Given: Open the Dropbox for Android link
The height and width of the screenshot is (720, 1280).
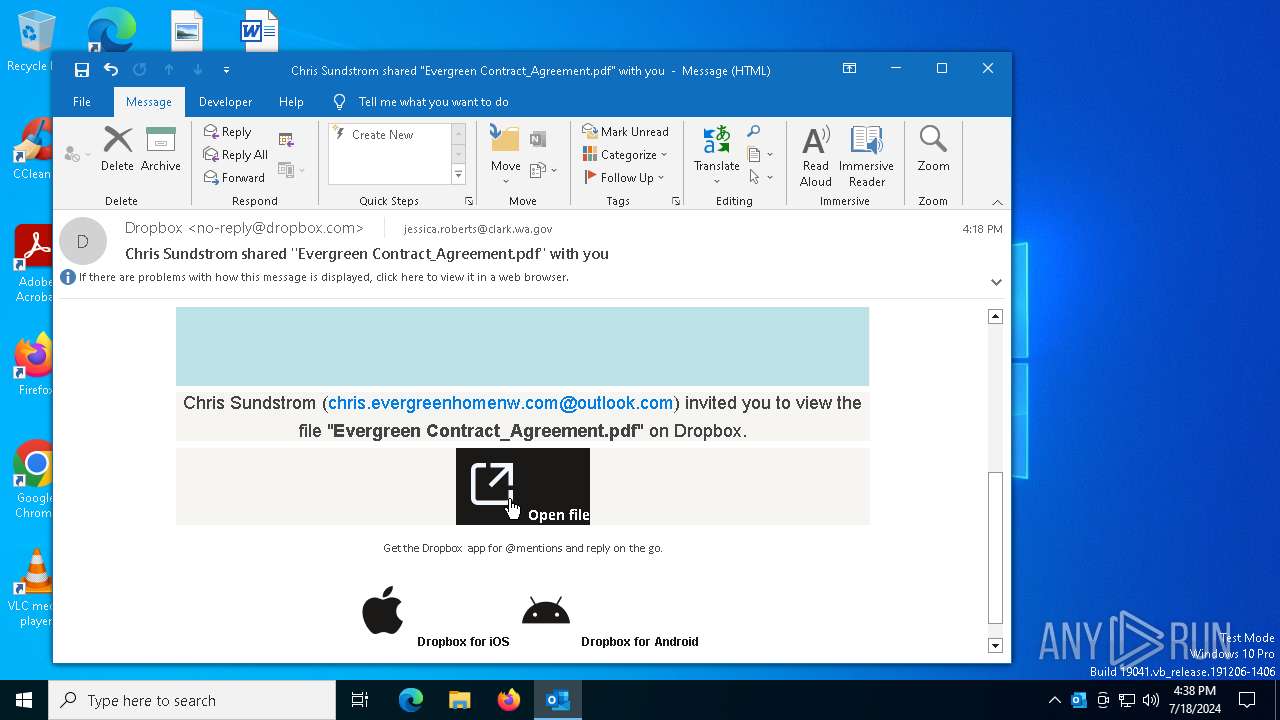Looking at the screenshot, I should click(640, 642).
